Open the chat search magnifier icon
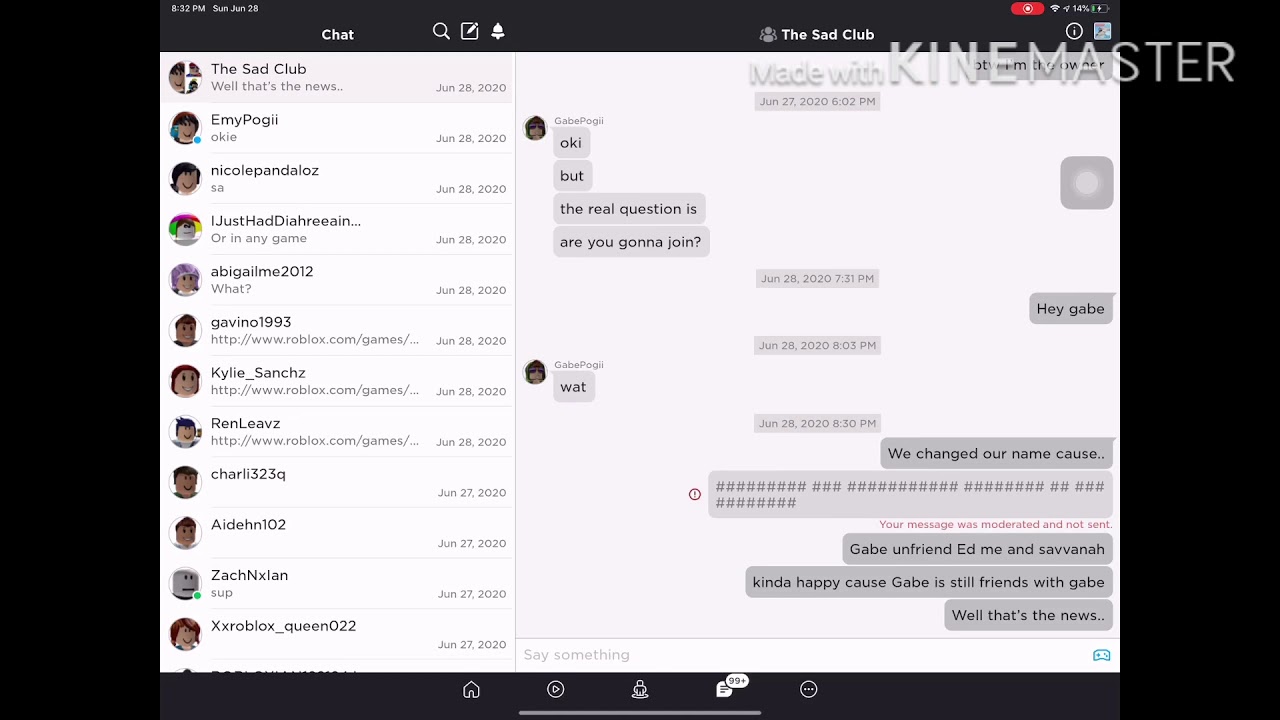Viewport: 1280px width, 720px height. click(441, 32)
